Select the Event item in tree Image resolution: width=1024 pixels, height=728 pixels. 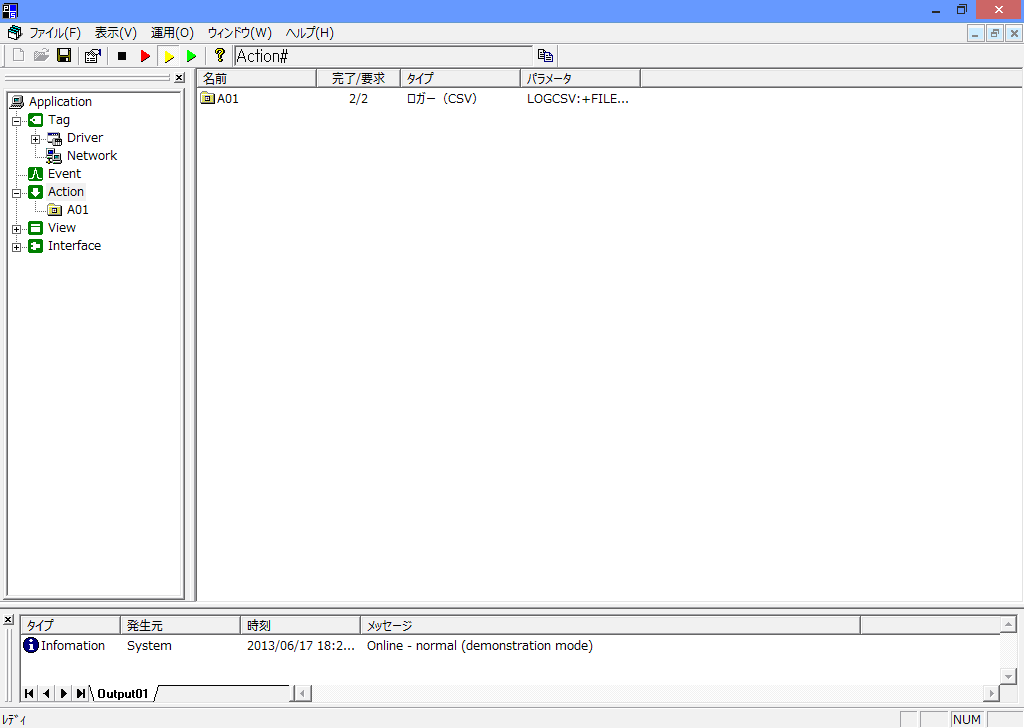point(64,174)
